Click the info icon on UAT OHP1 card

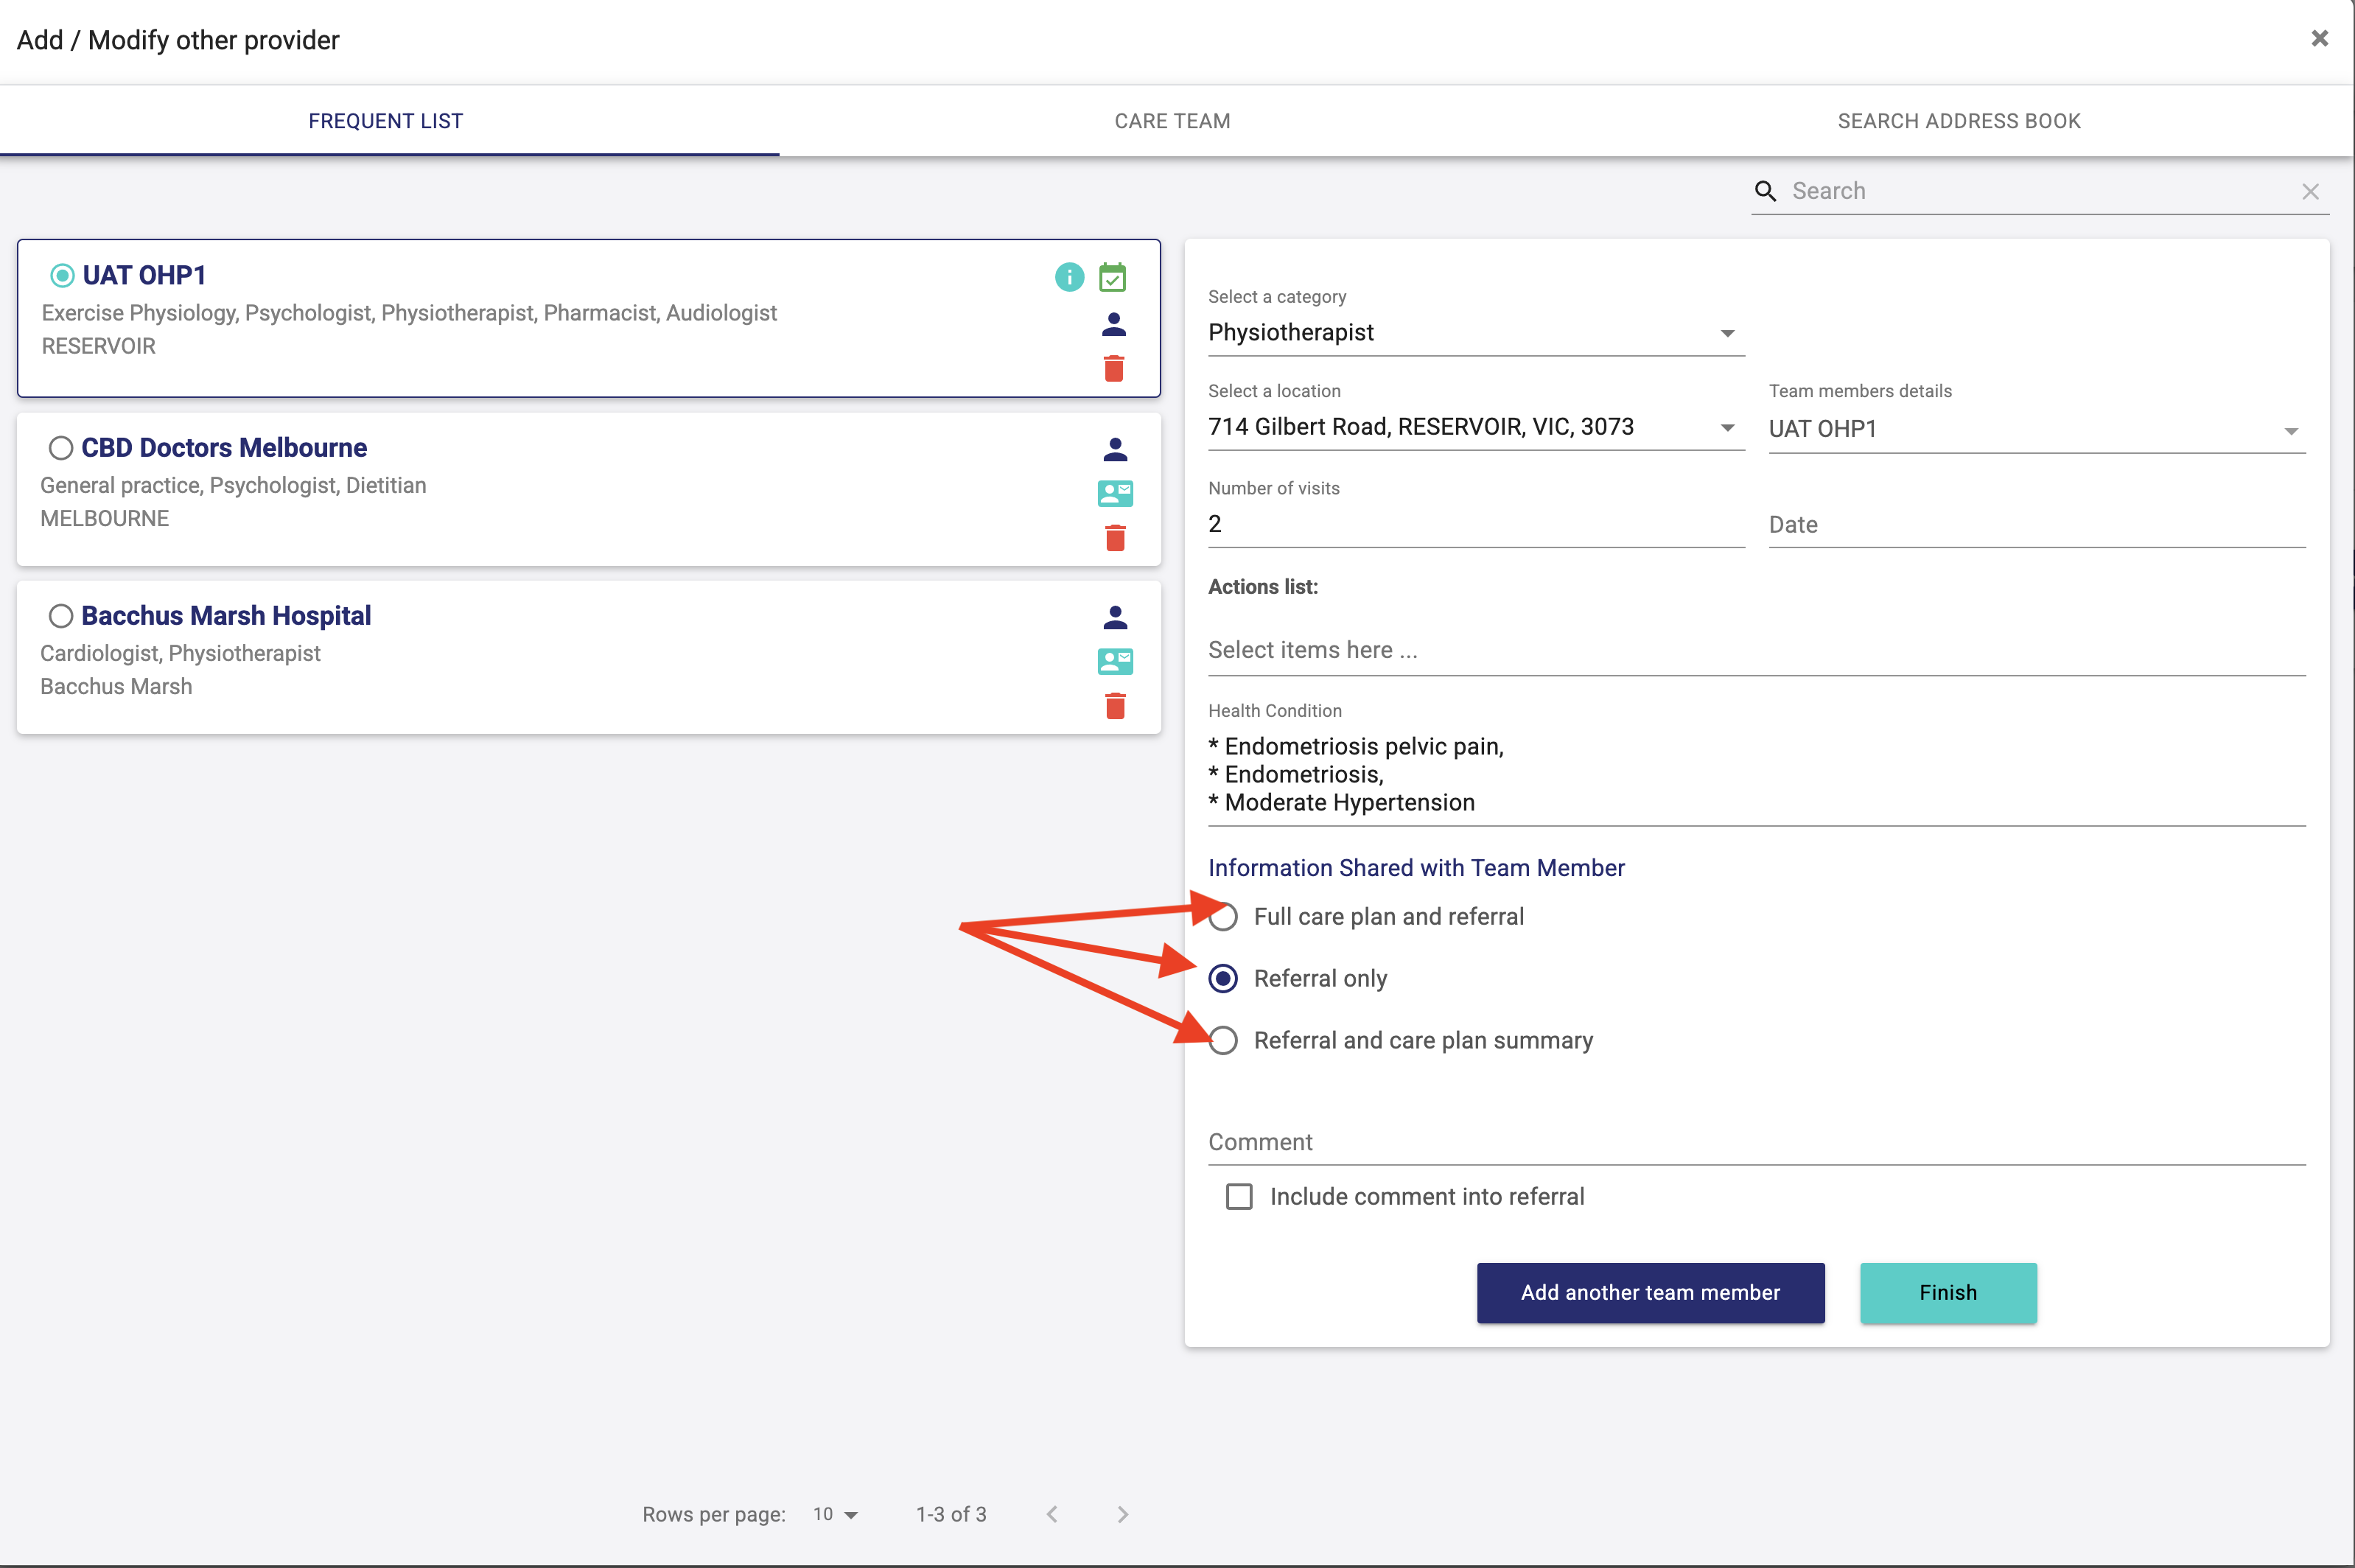click(x=1069, y=277)
